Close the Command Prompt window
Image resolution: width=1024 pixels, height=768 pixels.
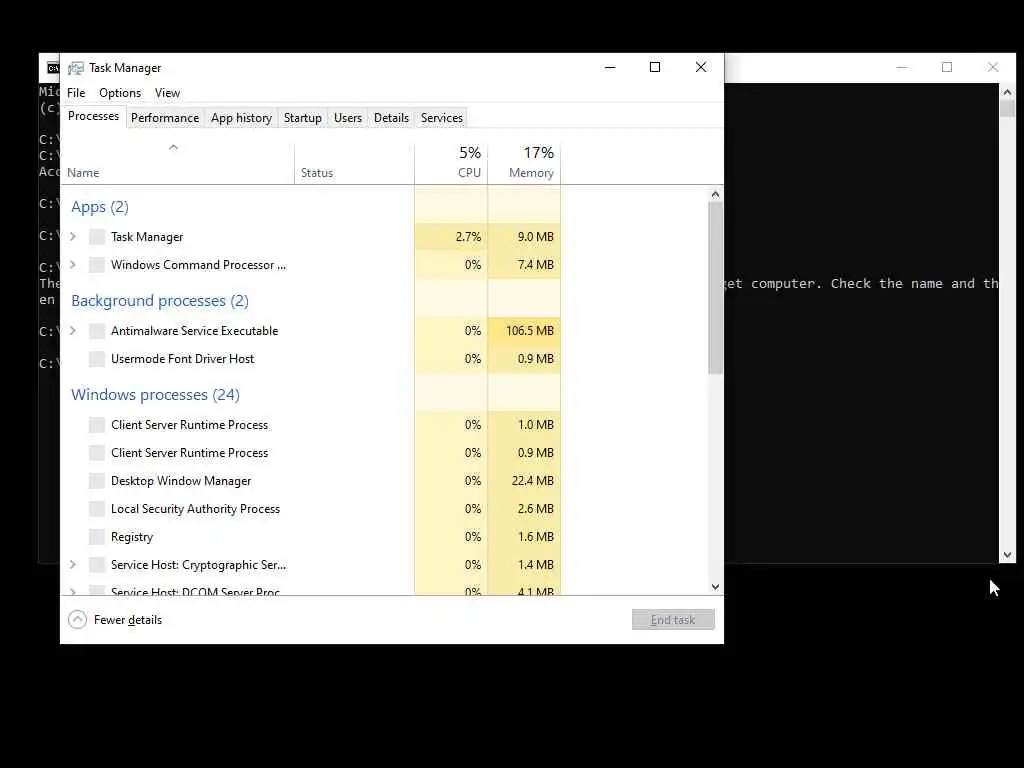point(993,67)
